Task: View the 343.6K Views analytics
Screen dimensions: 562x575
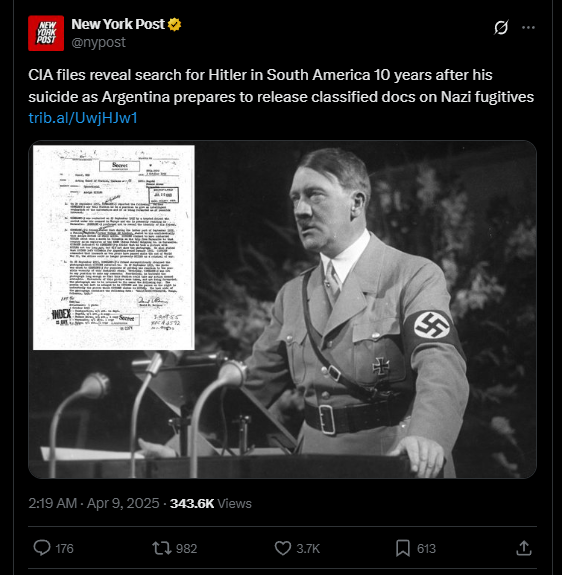Action: [x=211, y=503]
